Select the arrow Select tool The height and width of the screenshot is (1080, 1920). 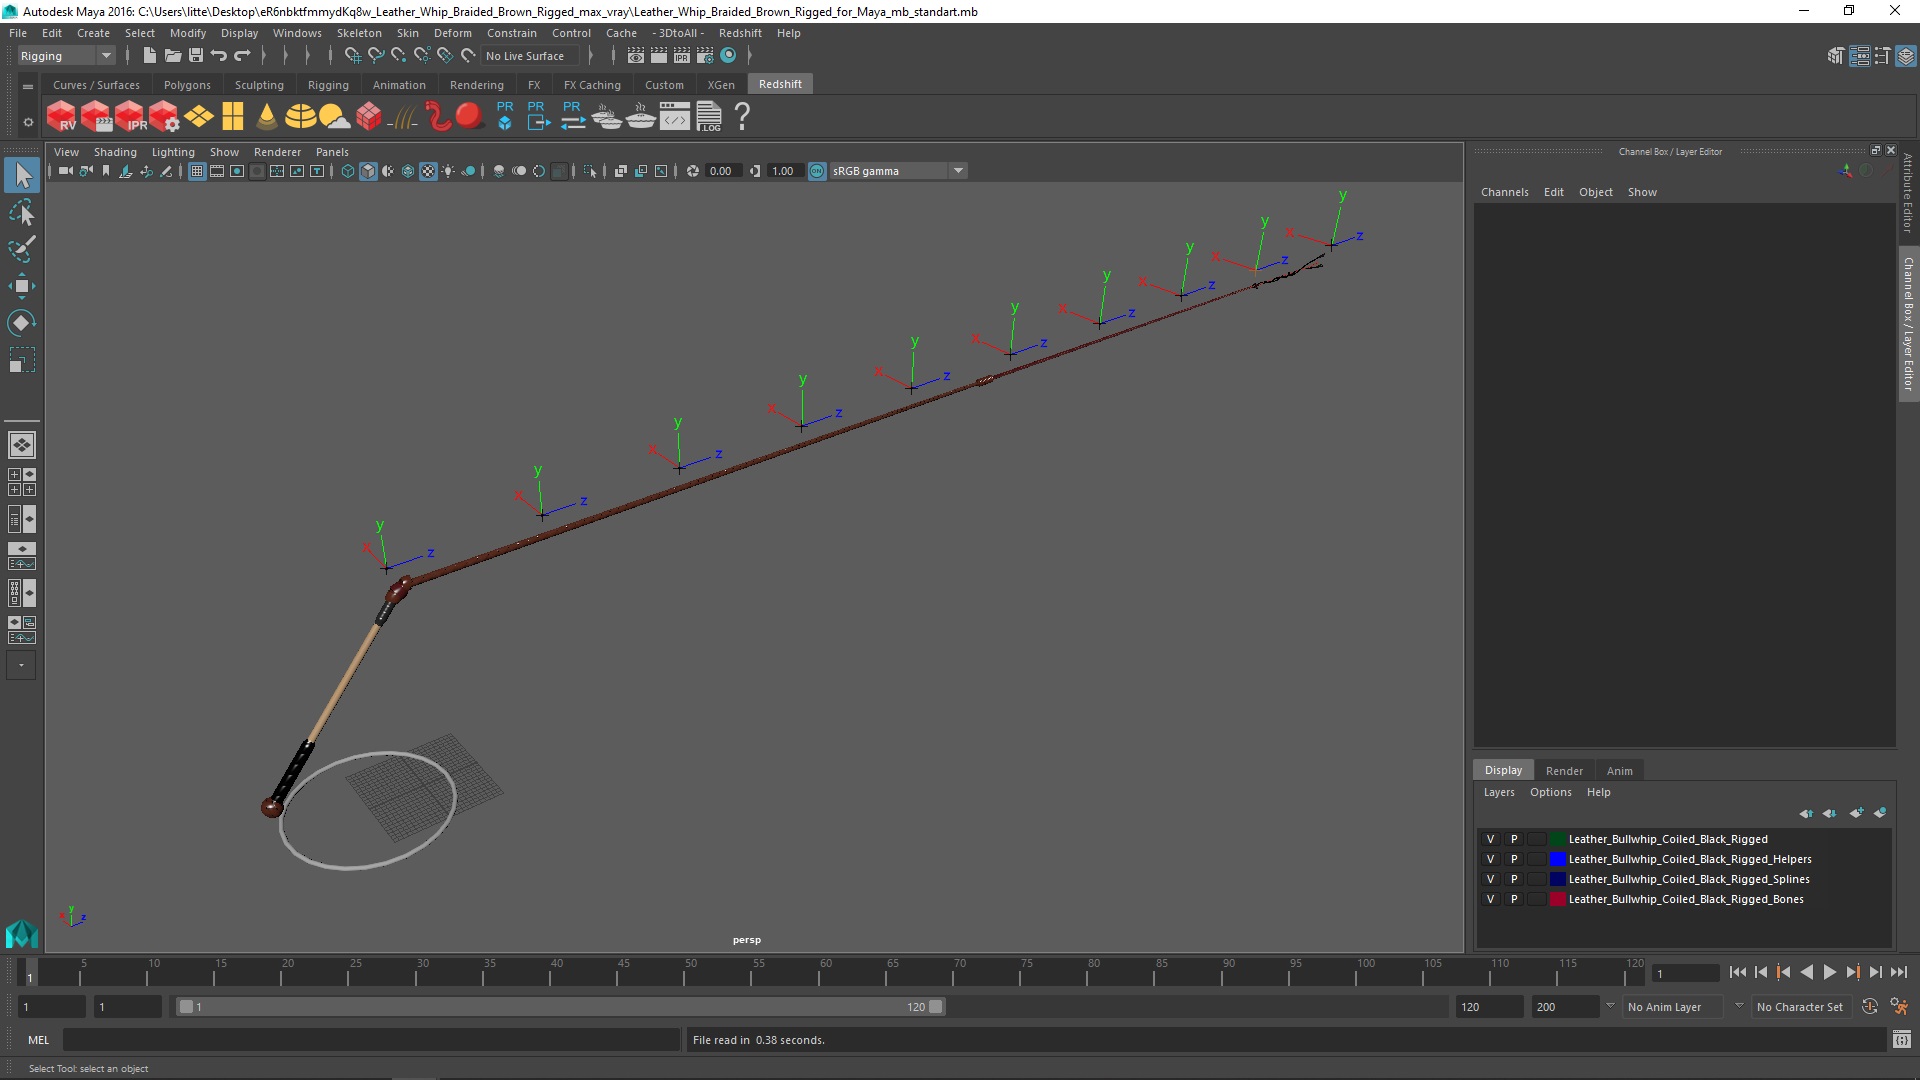coord(22,176)
